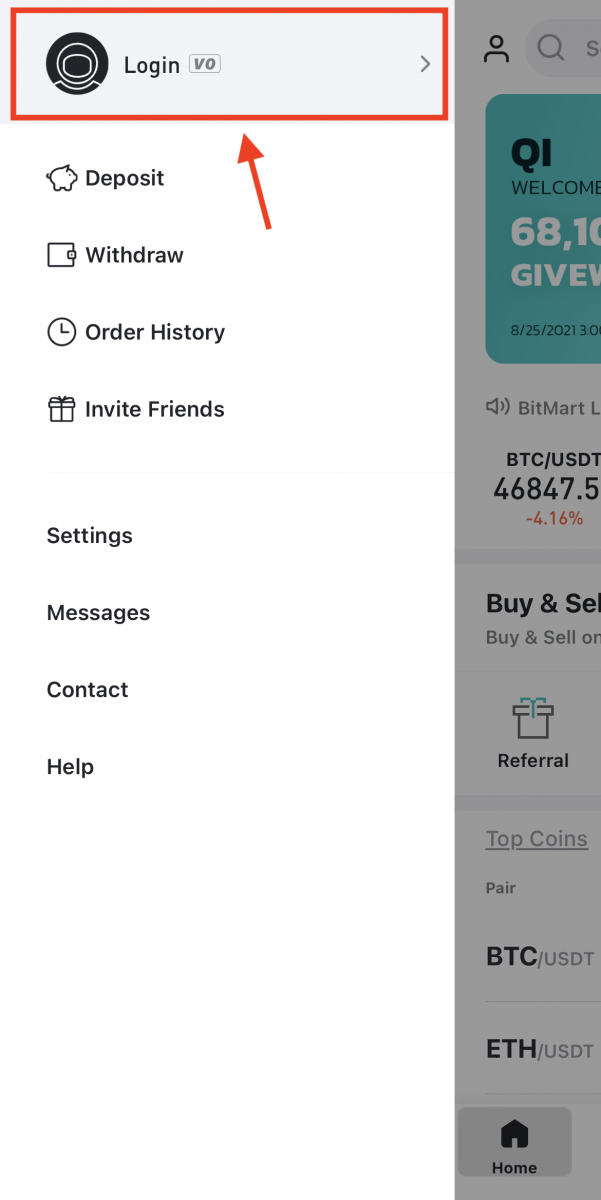
Task: Open the QI welcome giveaway banner
Action: [x=545, y=230]
